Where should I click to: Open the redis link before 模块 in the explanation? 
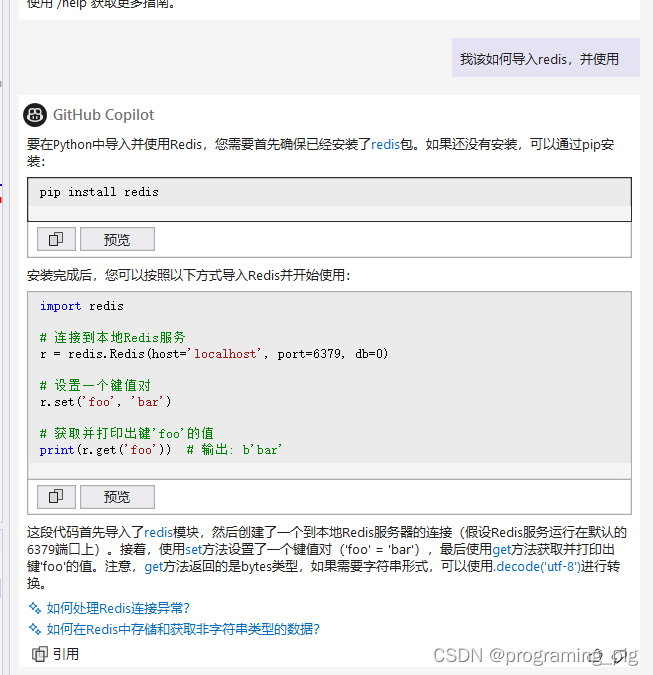pos(158,533)
